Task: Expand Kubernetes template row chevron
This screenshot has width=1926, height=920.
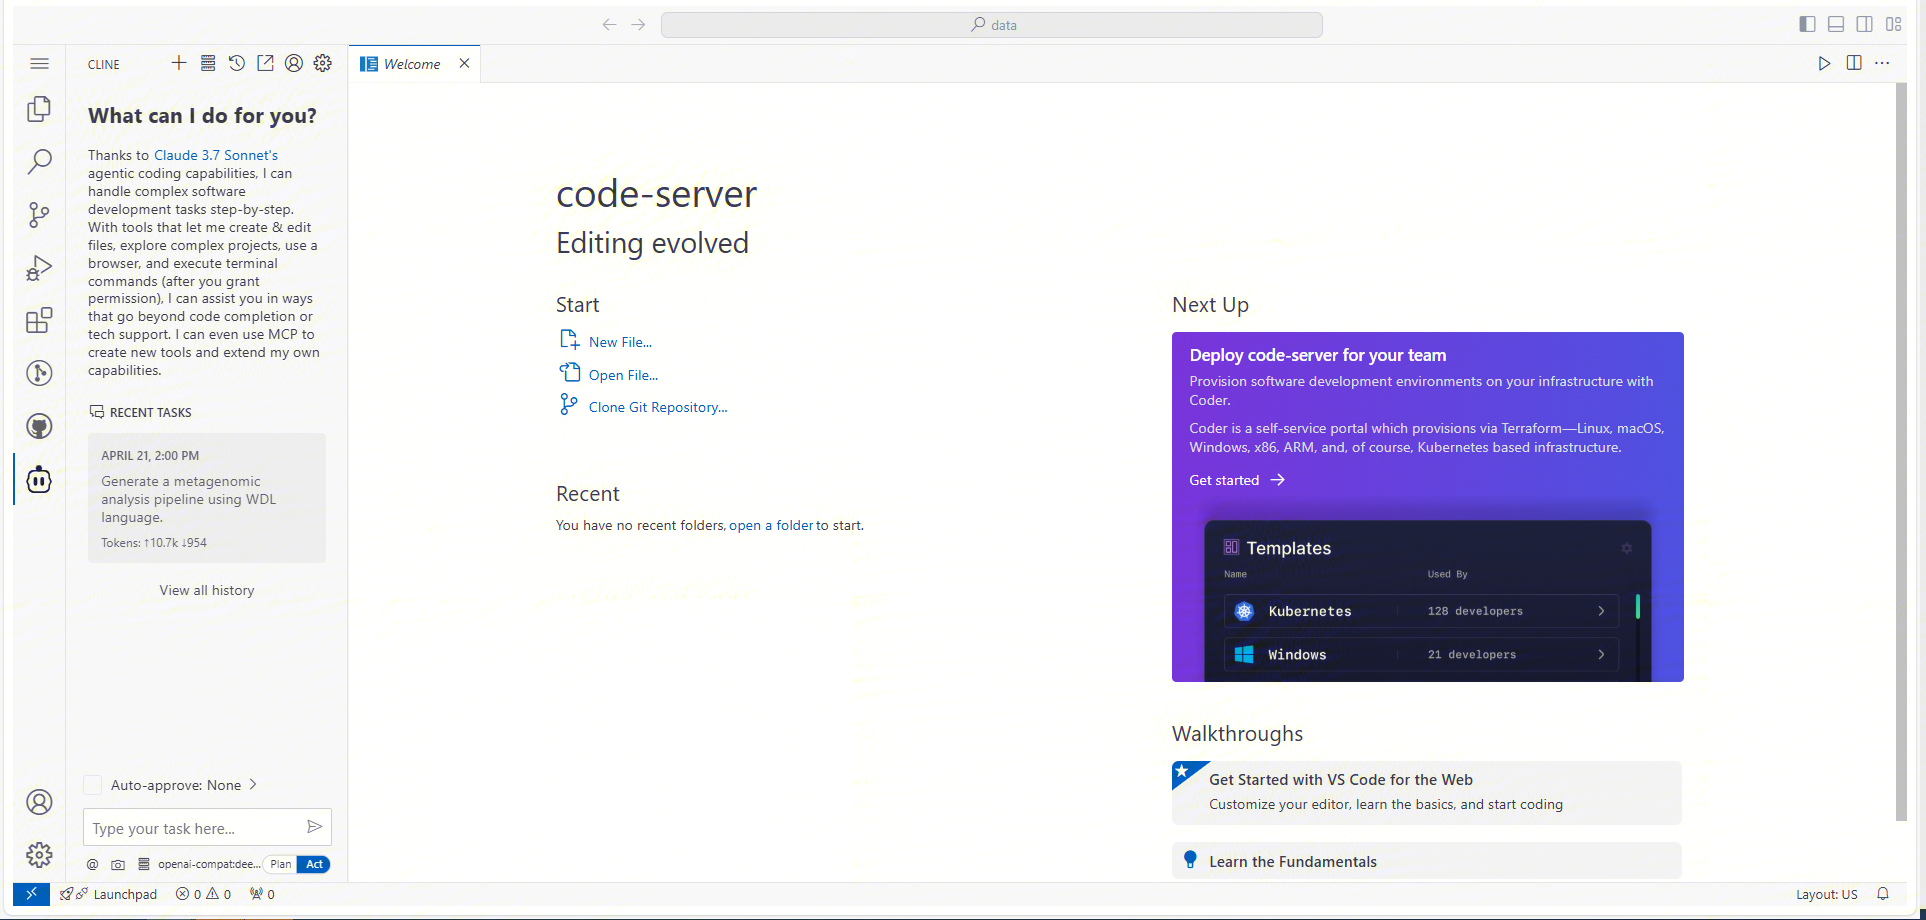Action: pyautogui.click(x=1601, y=611)
